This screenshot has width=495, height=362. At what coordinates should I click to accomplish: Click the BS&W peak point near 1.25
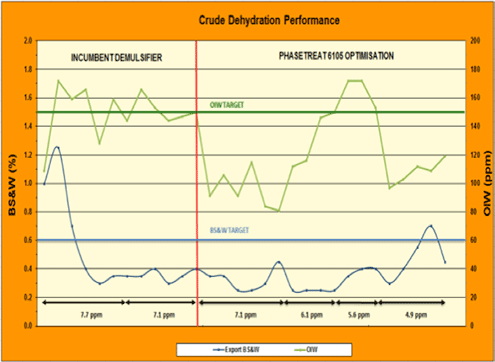(57, 147)
